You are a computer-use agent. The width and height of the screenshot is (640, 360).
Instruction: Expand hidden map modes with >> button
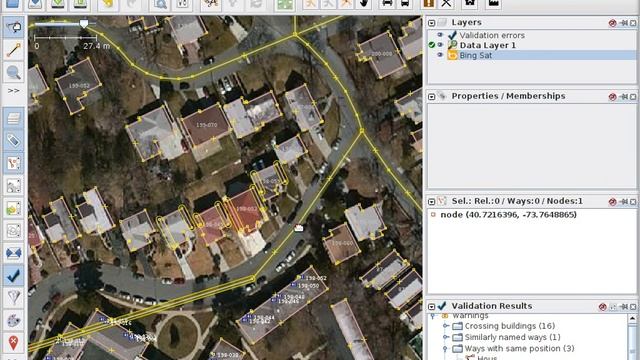click(13, 91)
